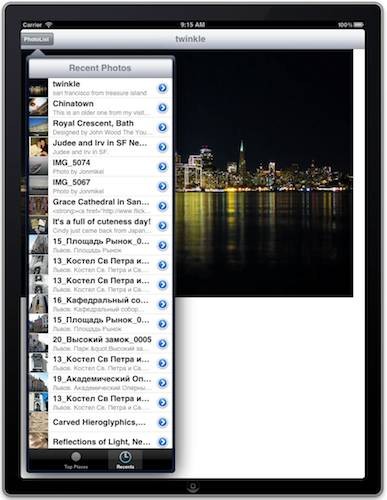Choose the It's a full of cuteness day! entry

100,226
